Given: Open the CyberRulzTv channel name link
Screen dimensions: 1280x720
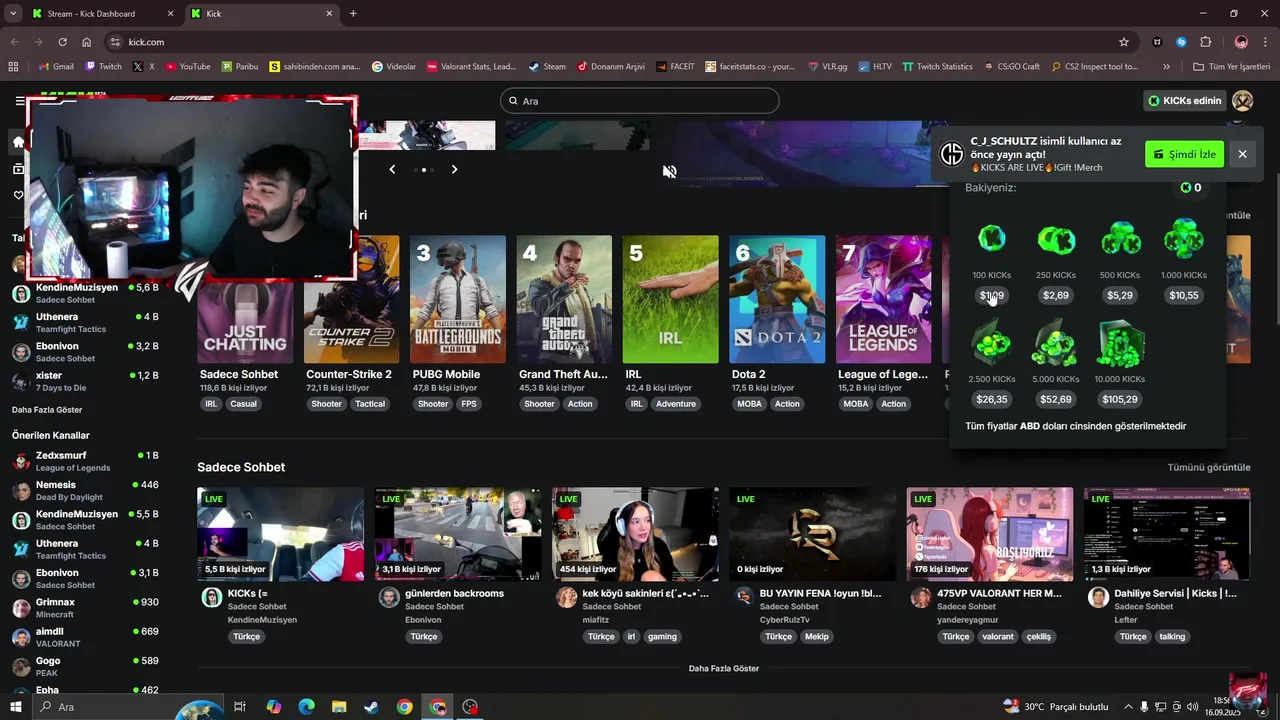Looking at the screenshot, I should click(785, 620).
